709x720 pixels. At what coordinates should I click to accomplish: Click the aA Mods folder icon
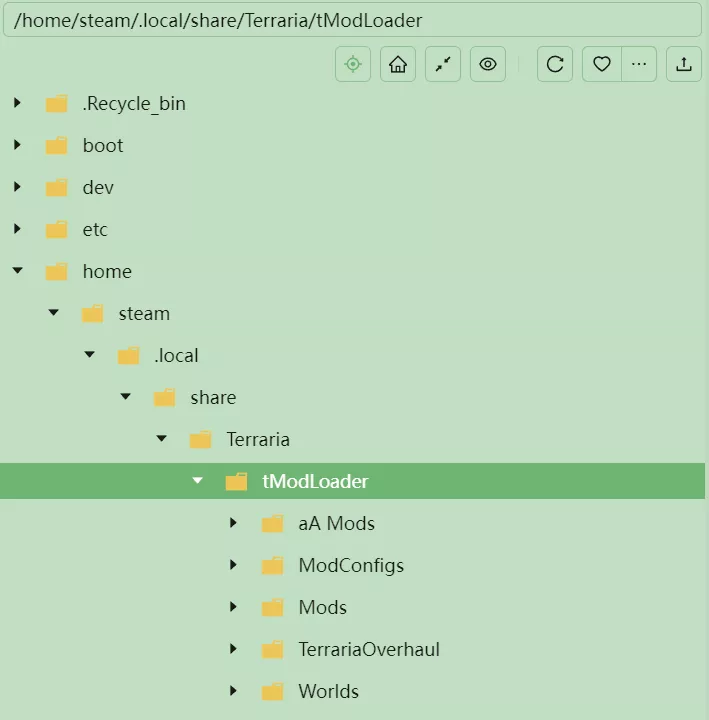click(273, 523)
